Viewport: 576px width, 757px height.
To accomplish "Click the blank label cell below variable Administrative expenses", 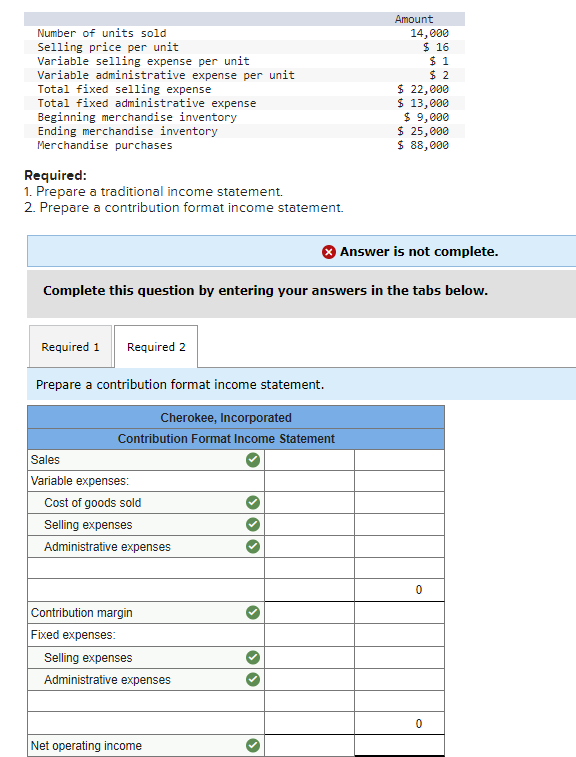I will [x=146, y=568].
